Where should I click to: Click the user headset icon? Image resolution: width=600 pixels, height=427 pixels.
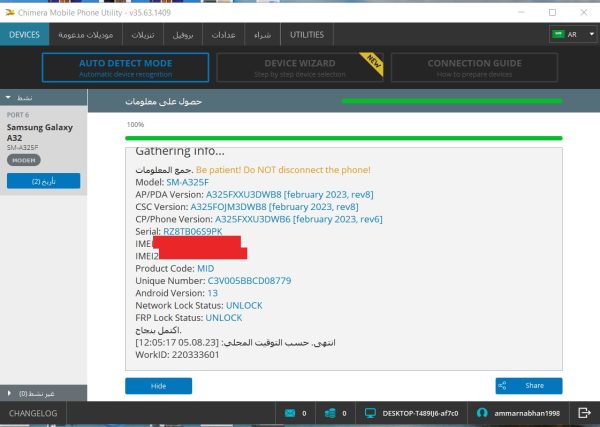pyautogui.click(x=482, y=413)
